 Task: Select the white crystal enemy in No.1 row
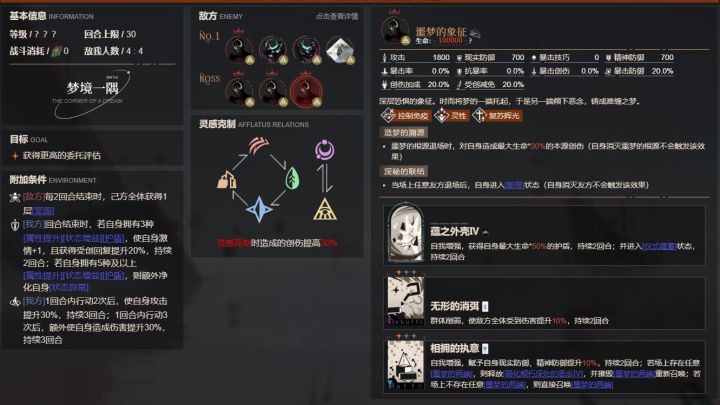coord(340,49)
